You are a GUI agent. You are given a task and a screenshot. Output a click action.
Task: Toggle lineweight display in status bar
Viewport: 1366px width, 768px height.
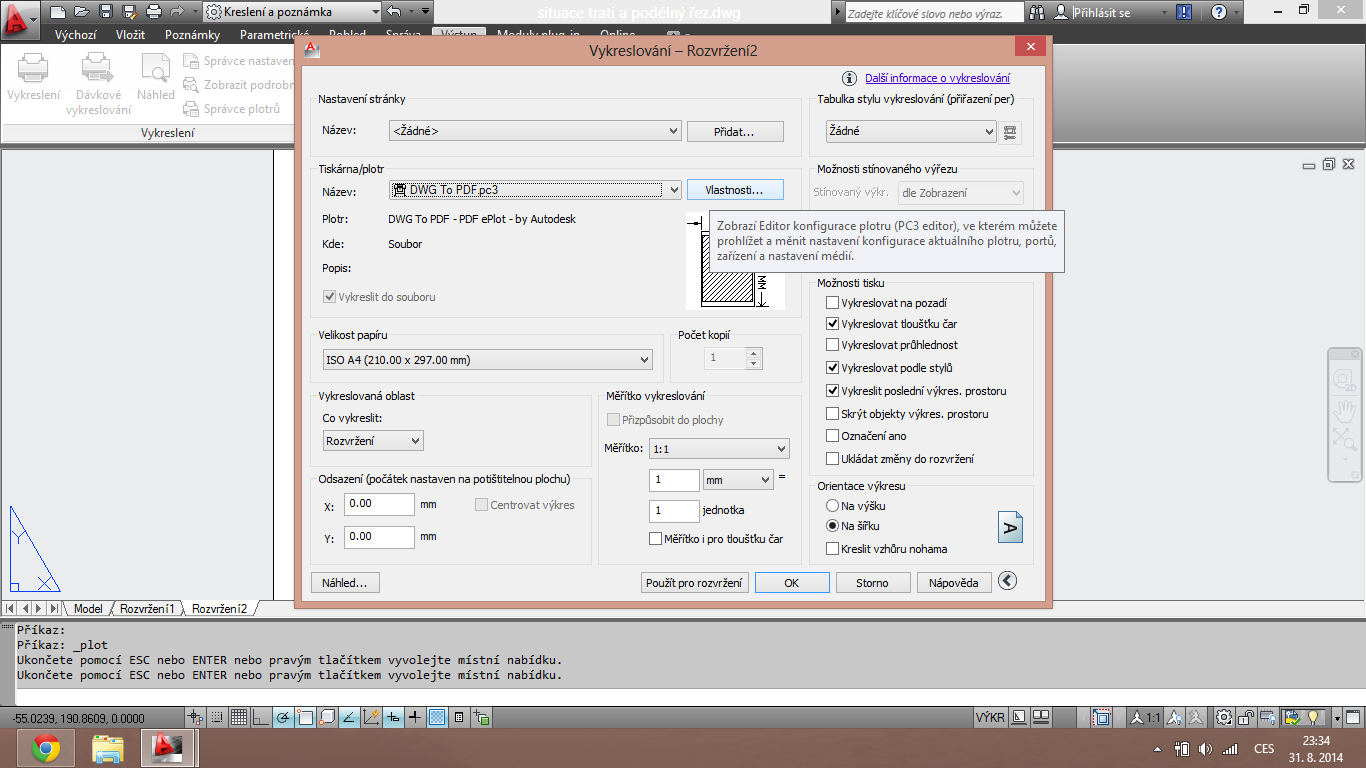415,717
